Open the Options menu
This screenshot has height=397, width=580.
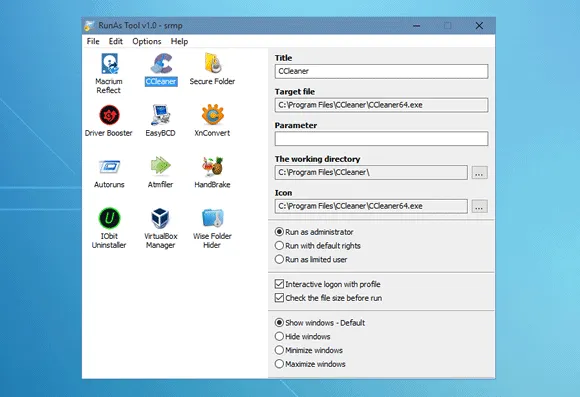click(146, 41)
